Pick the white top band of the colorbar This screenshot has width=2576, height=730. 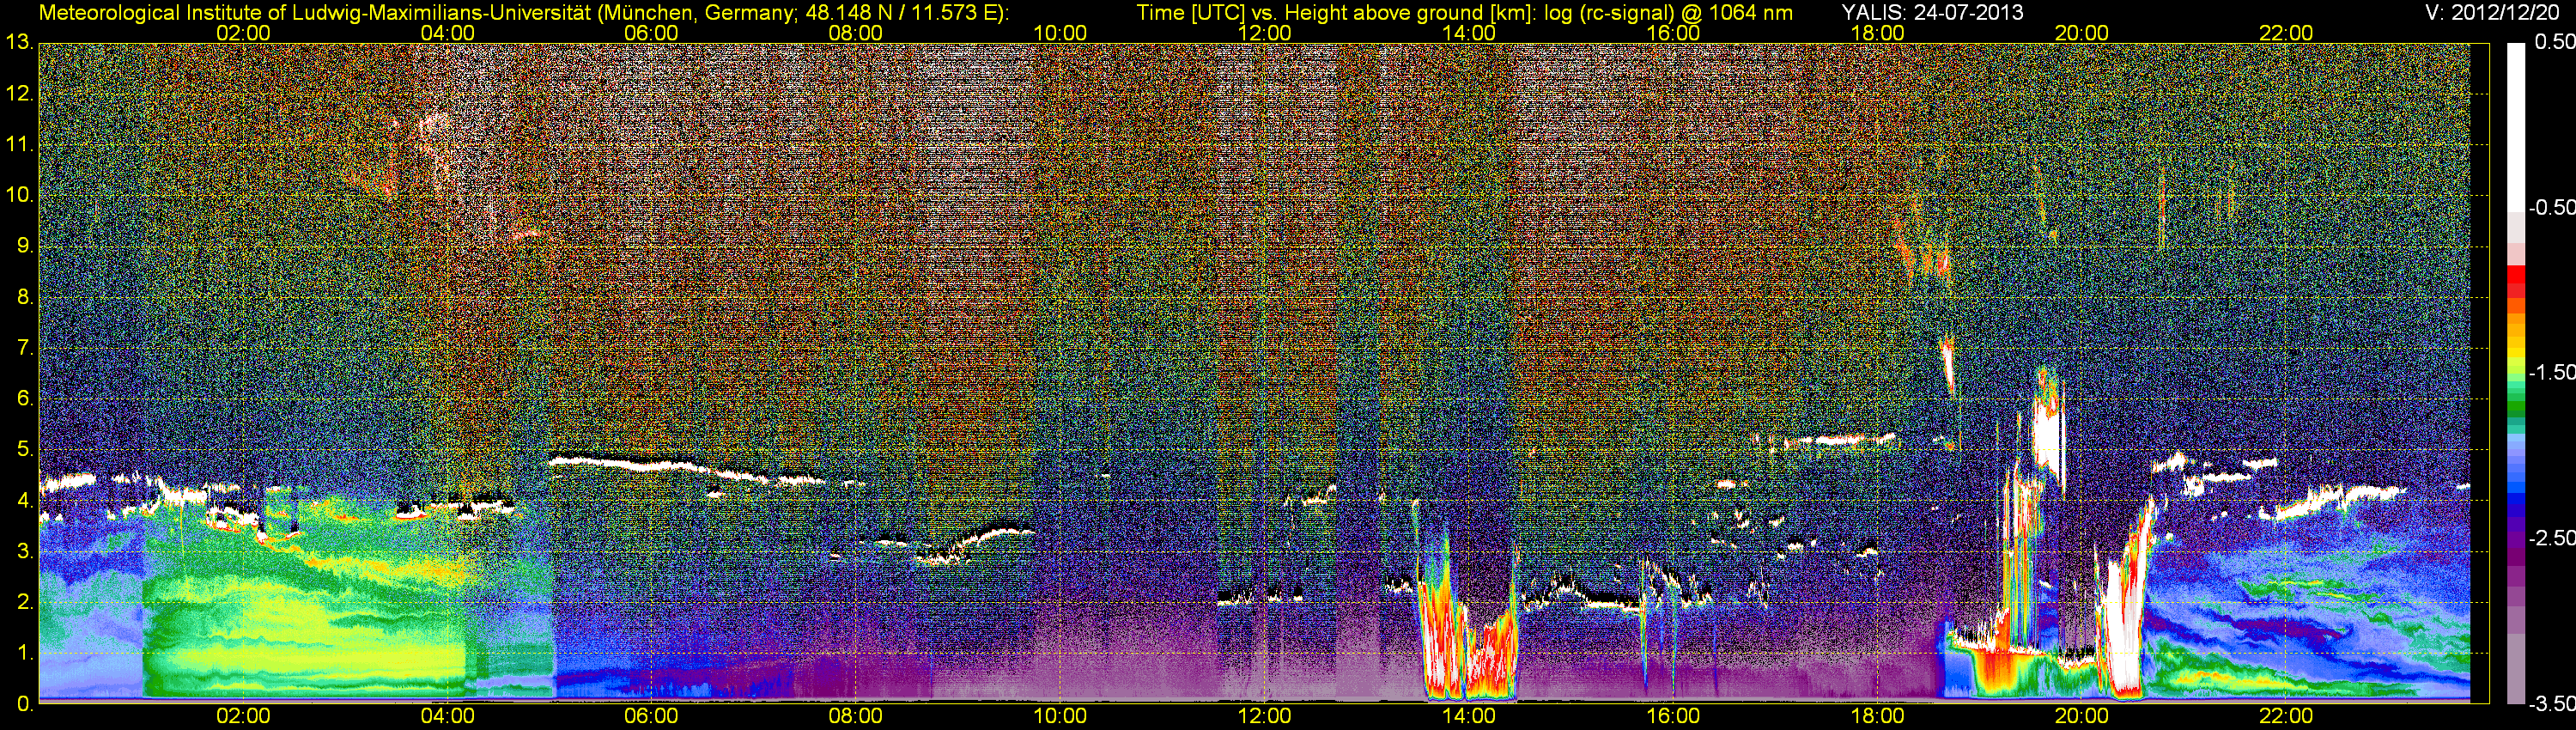coord(2516,127)
